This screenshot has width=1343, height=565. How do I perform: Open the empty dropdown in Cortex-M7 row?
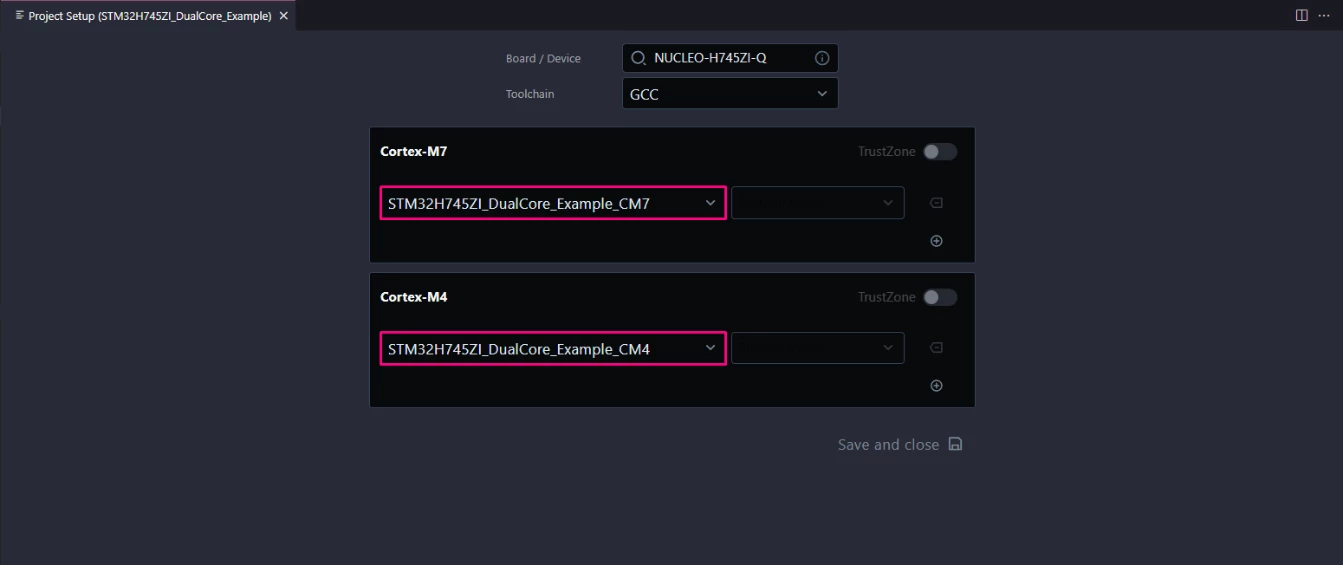coord(818,203)
